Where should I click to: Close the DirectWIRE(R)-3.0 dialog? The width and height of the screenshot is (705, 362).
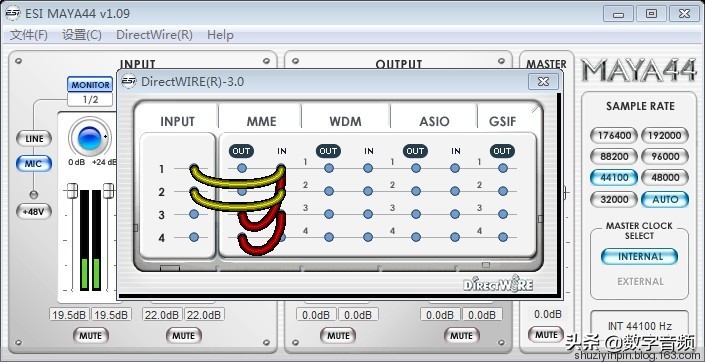tap(543, 81)
